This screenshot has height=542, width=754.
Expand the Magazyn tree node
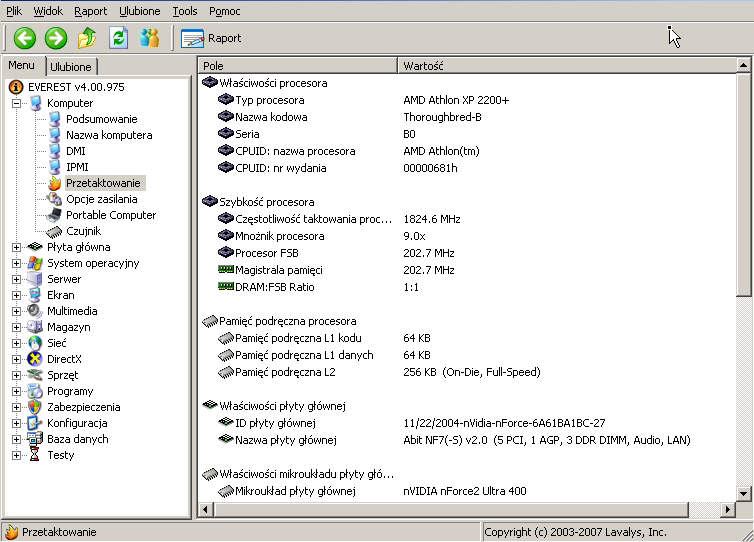coord(16,327)
